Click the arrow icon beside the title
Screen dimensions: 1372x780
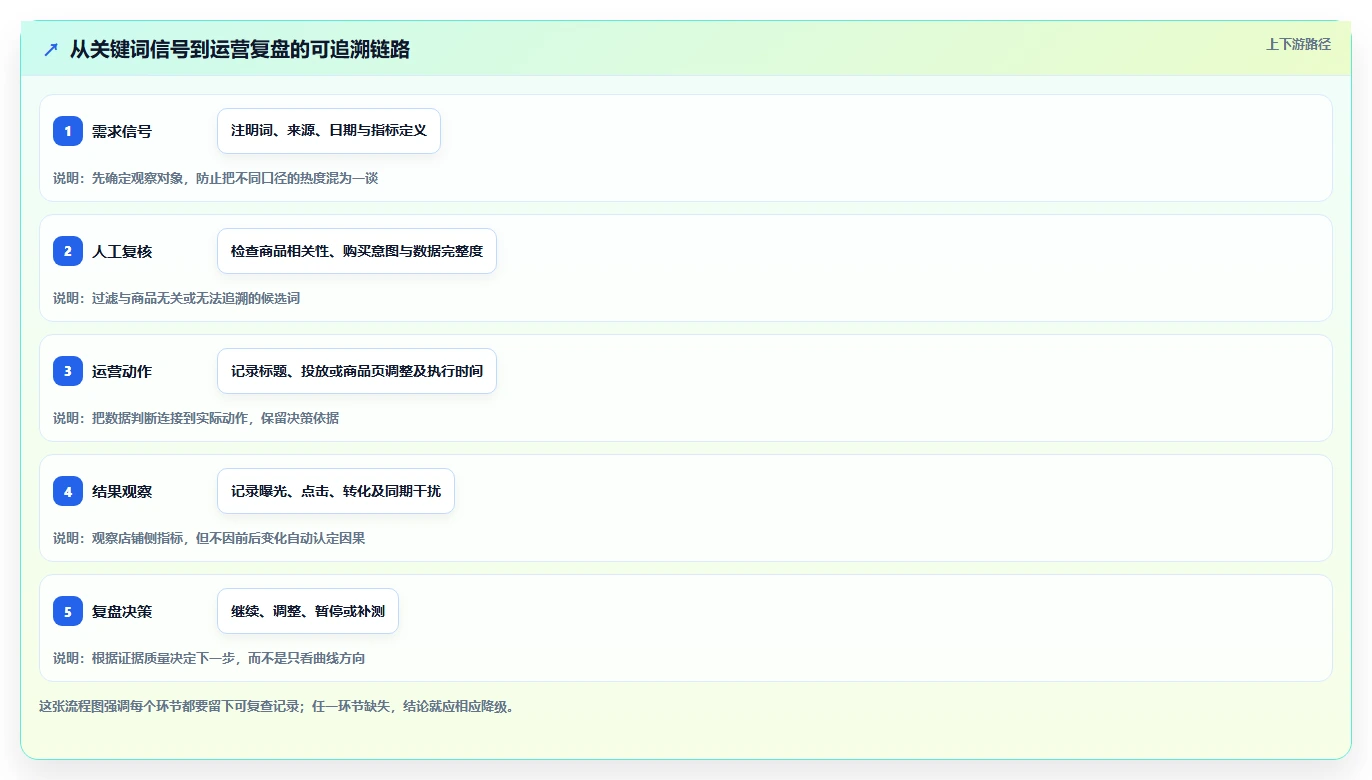coord(51,49)
